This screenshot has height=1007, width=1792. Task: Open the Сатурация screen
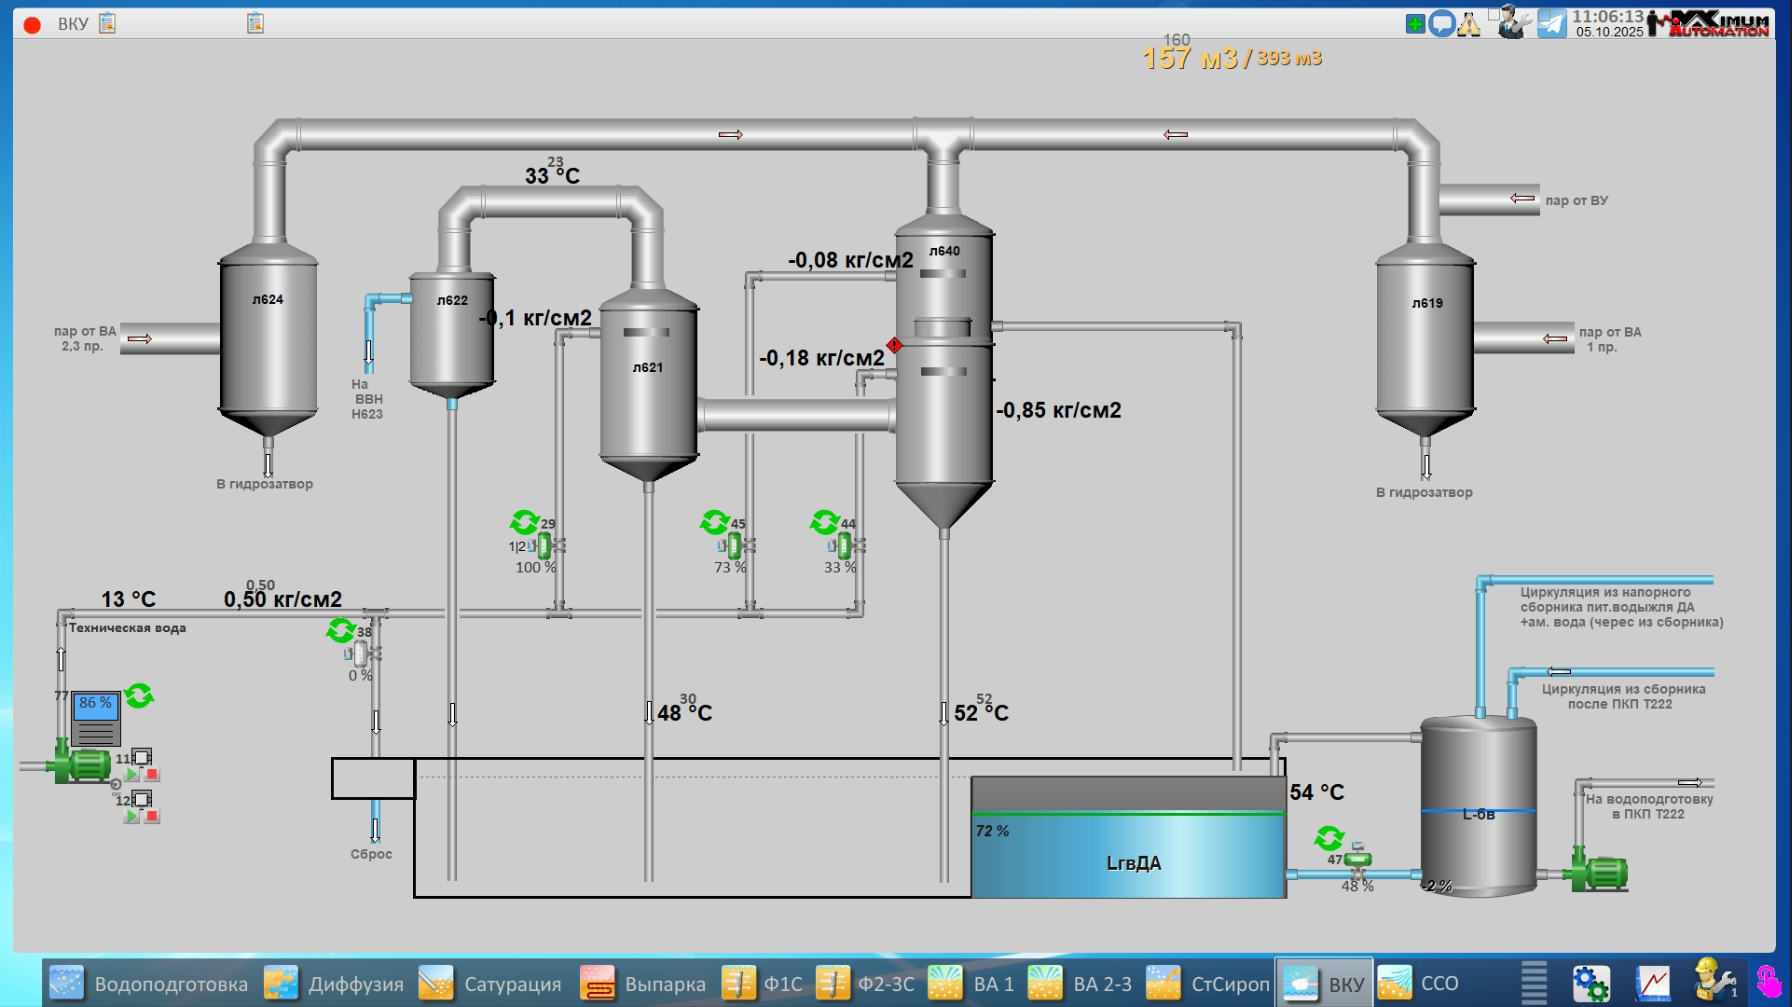[x=490, y=984]
